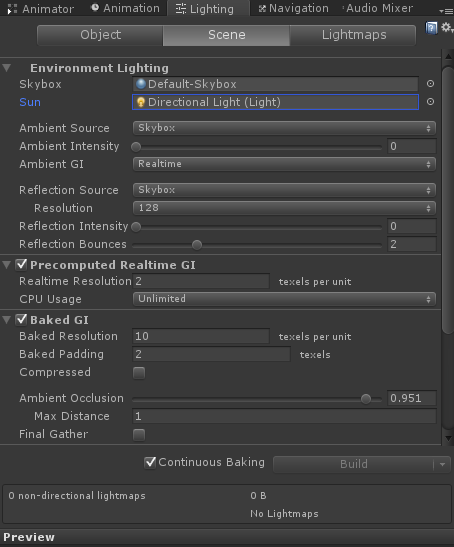454x547 pixels.
Task: Enable the Final Gather checkbox
Action: pos(139,435)
